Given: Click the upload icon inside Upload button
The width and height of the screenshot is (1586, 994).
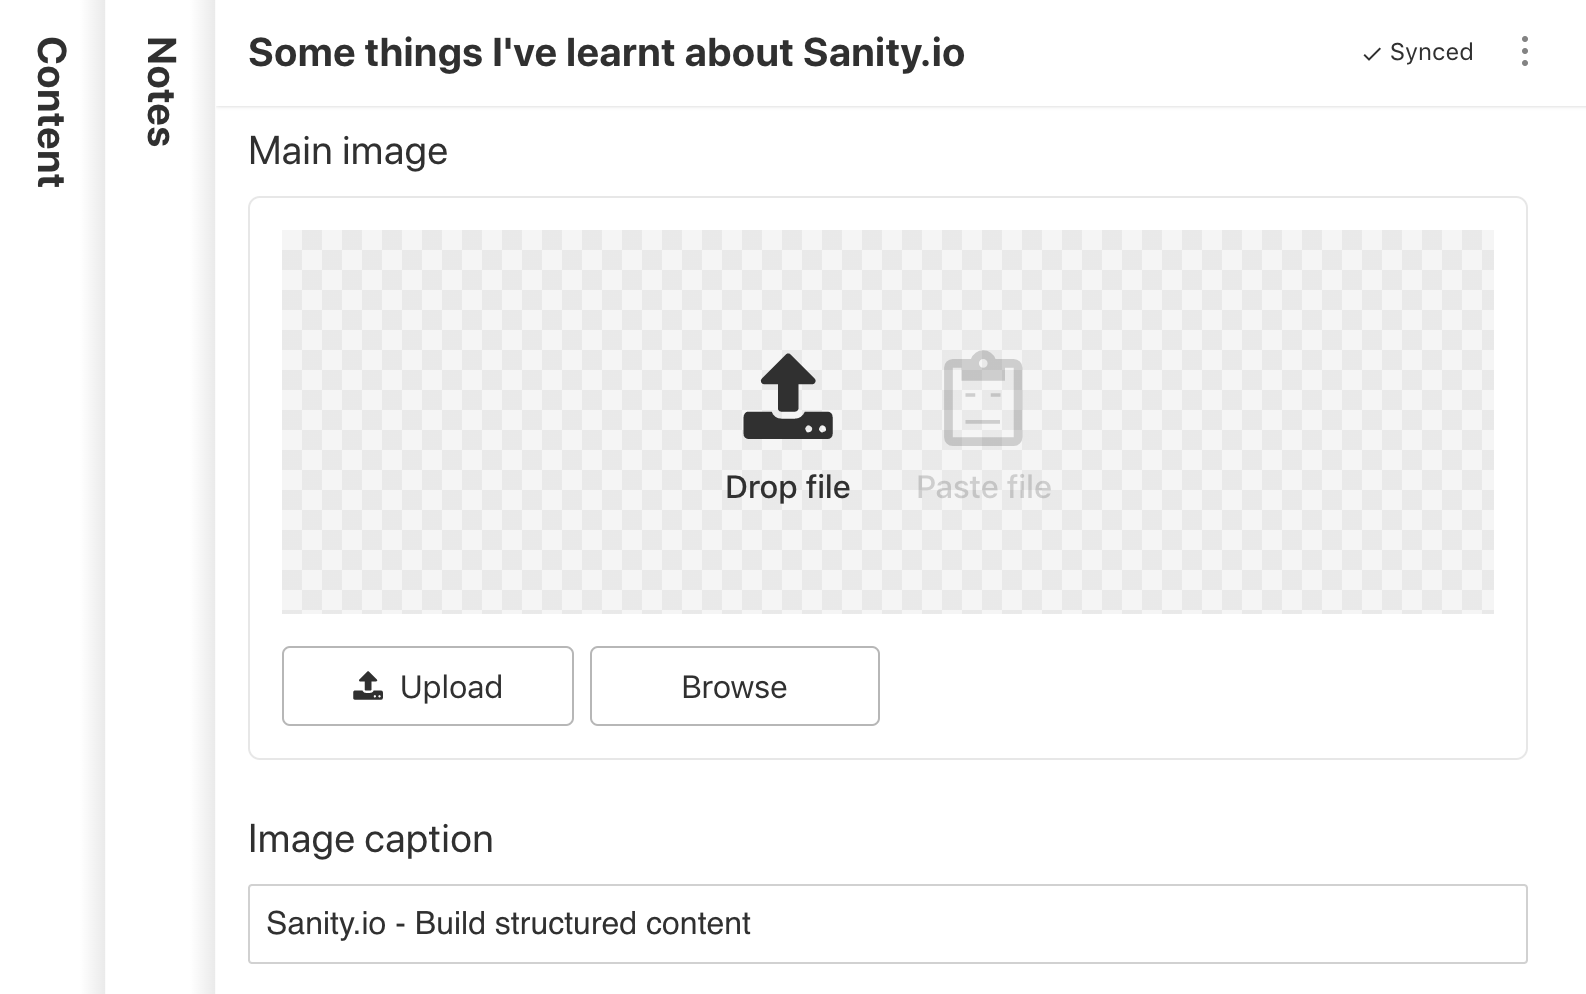Looking at the screenshot, I should 368,686.
